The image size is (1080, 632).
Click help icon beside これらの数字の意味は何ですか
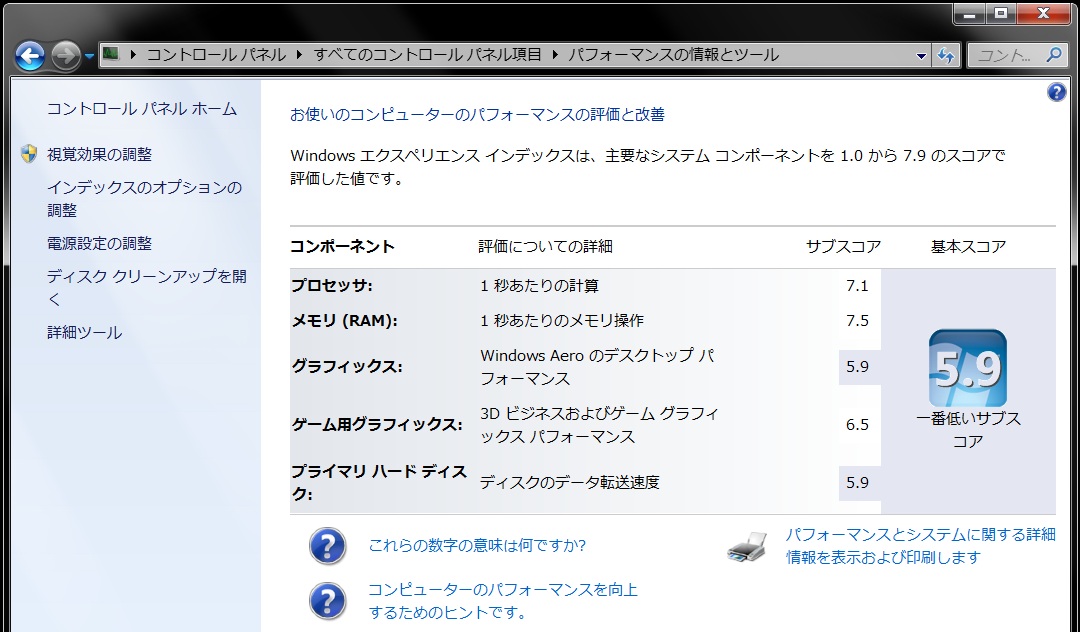pyautogui.click(x=327, y=547)
